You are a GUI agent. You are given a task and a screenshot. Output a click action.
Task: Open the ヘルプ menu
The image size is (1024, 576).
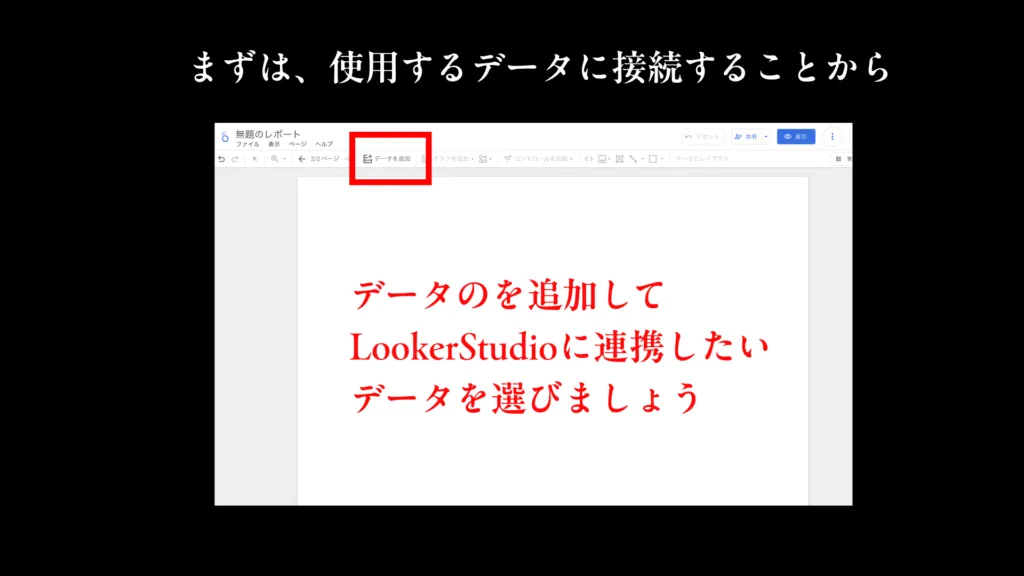(324, 144)
